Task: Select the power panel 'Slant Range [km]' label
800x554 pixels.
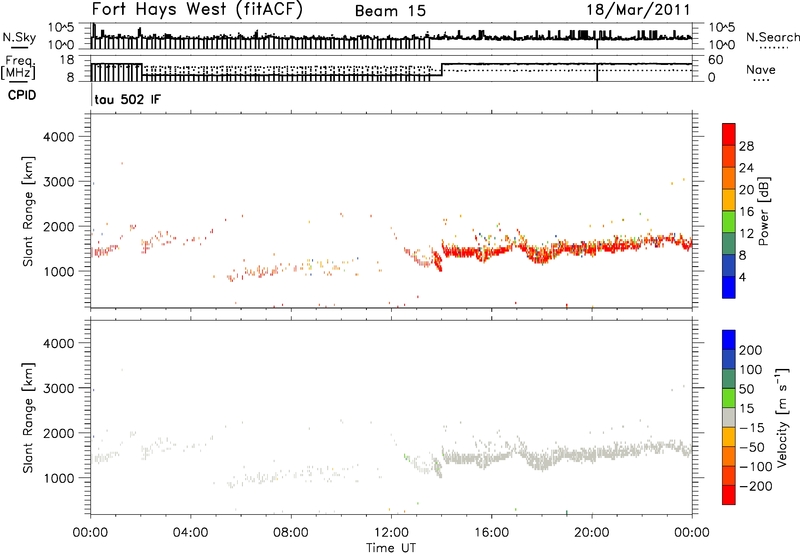Action: (x=28, y=211)
